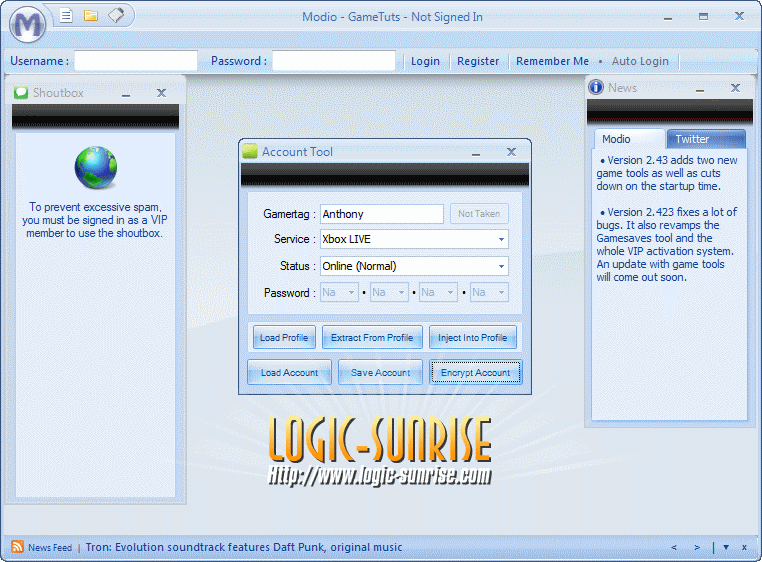This screenshot has height=562, width=762.
Task: Click Inject Into Profile button
Action: coord(472,337)
